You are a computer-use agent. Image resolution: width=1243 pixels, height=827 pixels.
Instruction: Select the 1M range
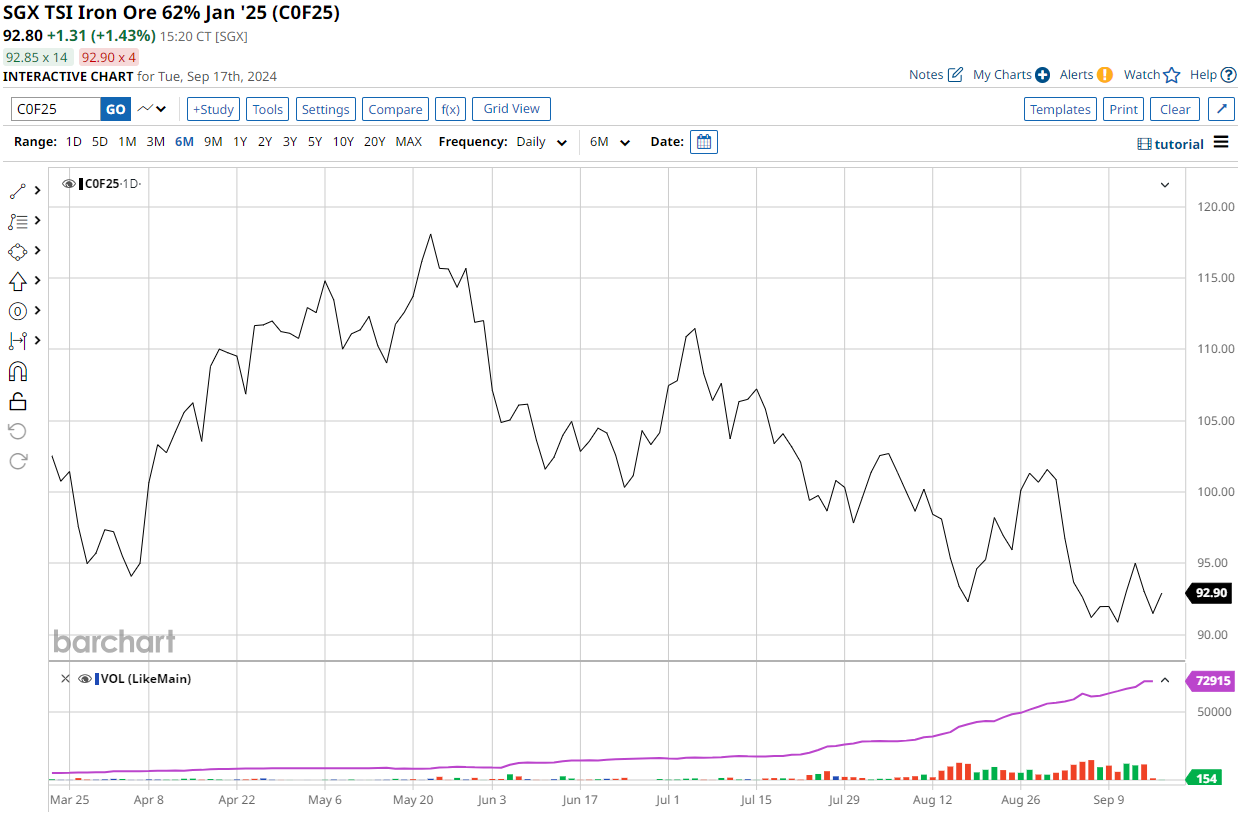point(127,142)
